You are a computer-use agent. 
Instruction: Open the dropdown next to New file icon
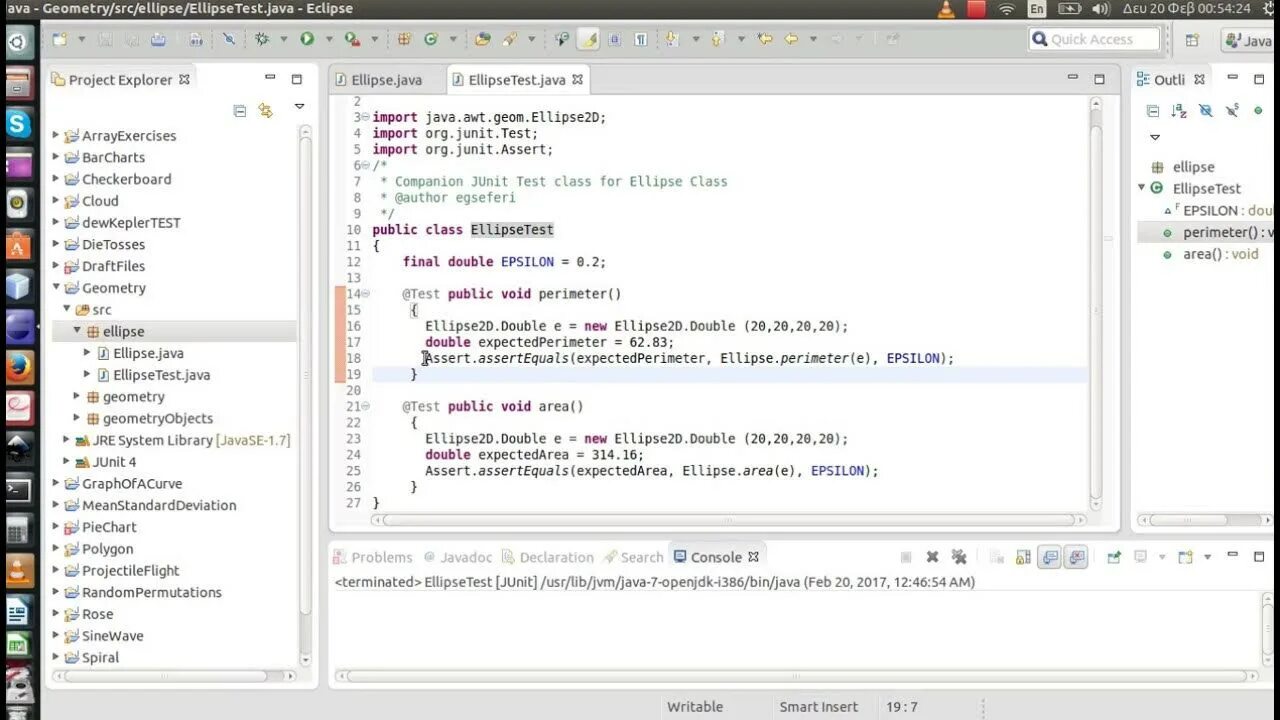[80, 39]
